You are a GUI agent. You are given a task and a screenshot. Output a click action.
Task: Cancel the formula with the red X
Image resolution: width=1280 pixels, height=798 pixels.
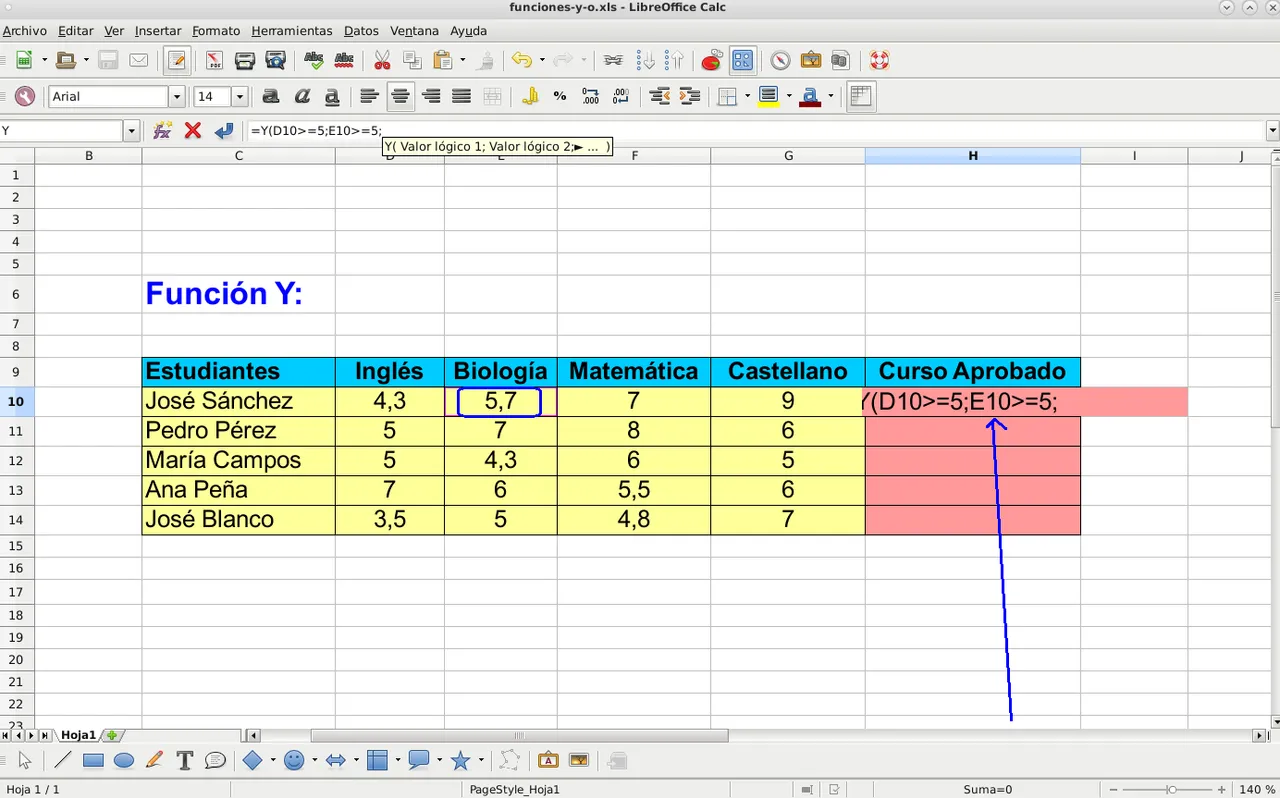point(193,130)
